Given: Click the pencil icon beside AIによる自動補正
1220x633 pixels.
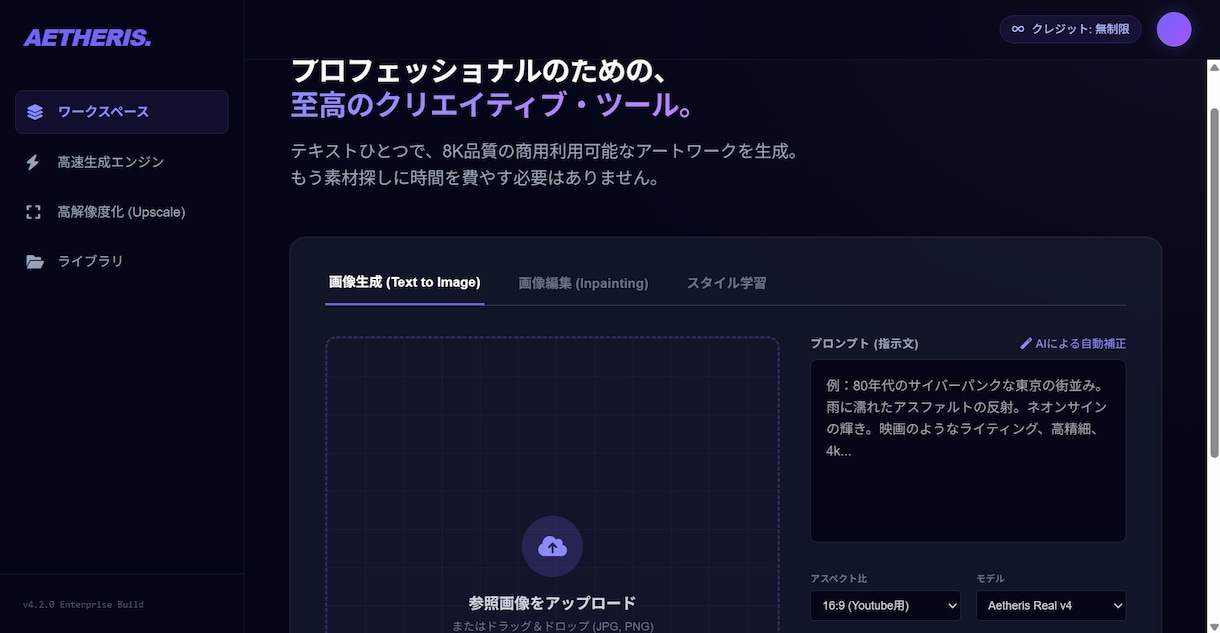Looking at the screenshot, I should click(x=1025, y=343).
